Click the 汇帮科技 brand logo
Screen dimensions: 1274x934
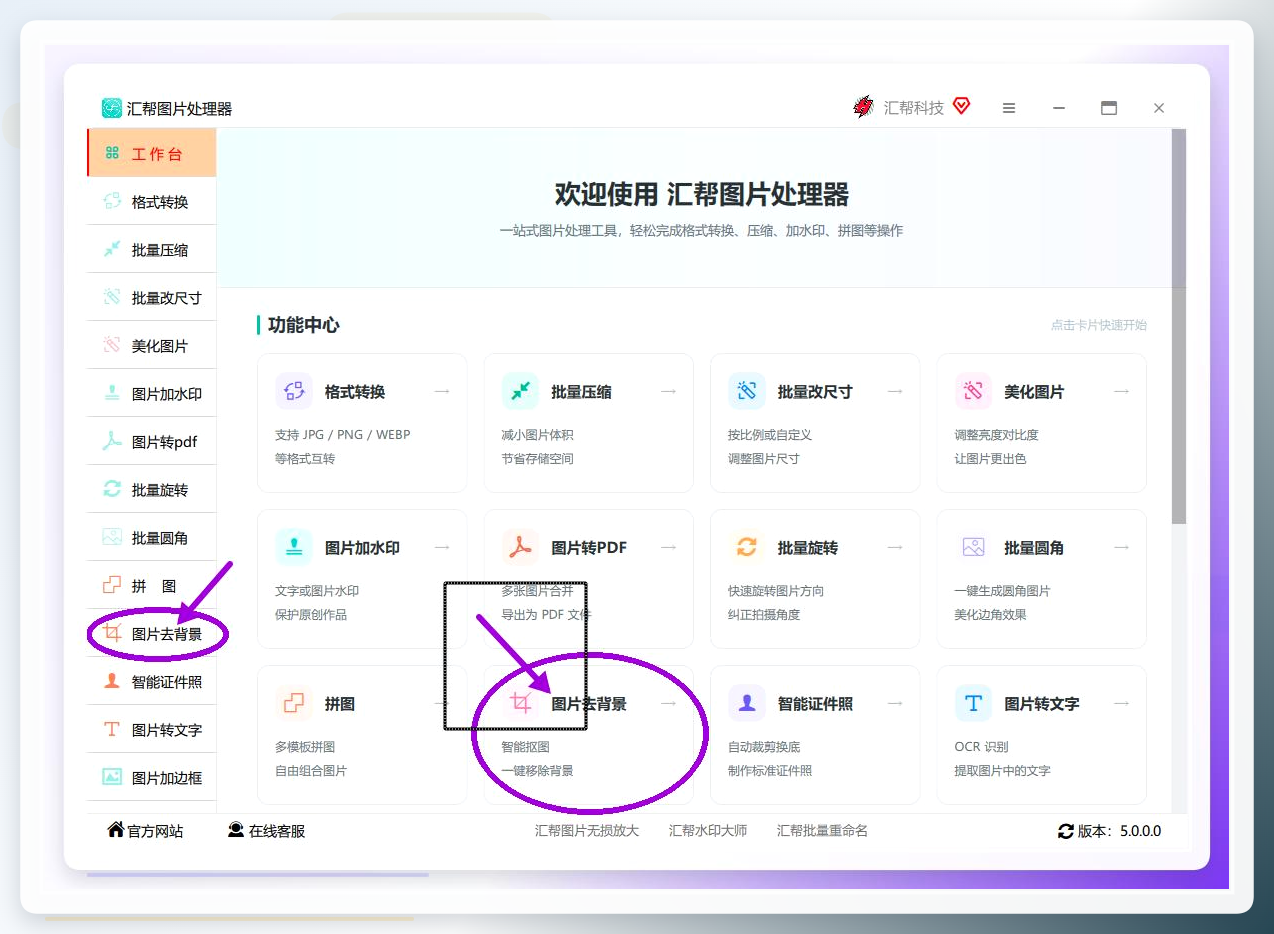pos(863,106)
